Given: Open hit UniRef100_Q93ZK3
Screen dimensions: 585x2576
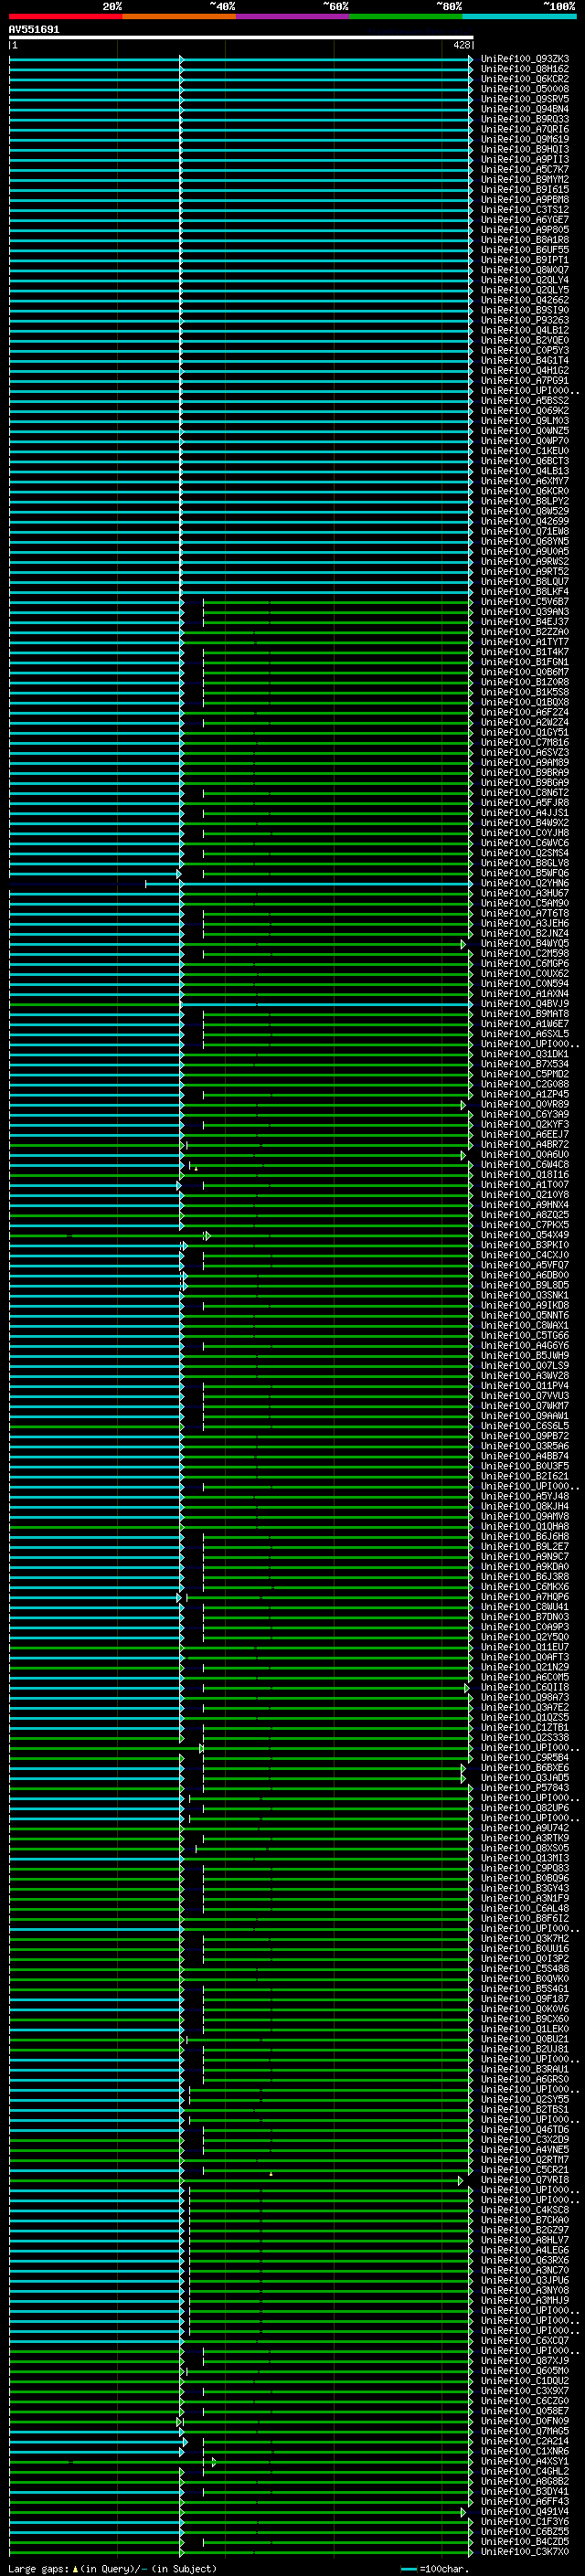Looking at the screenshot, I should click(x=525, y=59).
